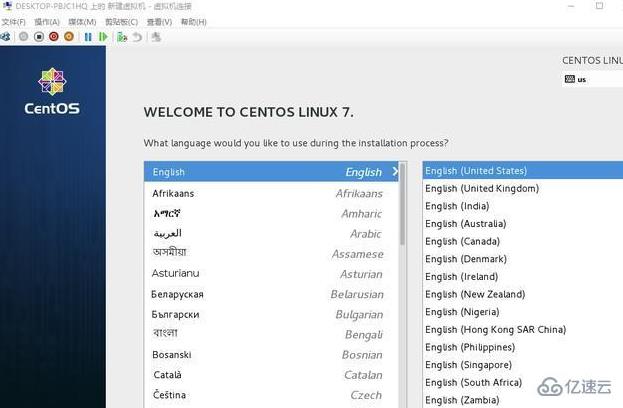Select the Belarusian language row
The image size is (623, 408).
pyautogui.click(x=271, y=294)
